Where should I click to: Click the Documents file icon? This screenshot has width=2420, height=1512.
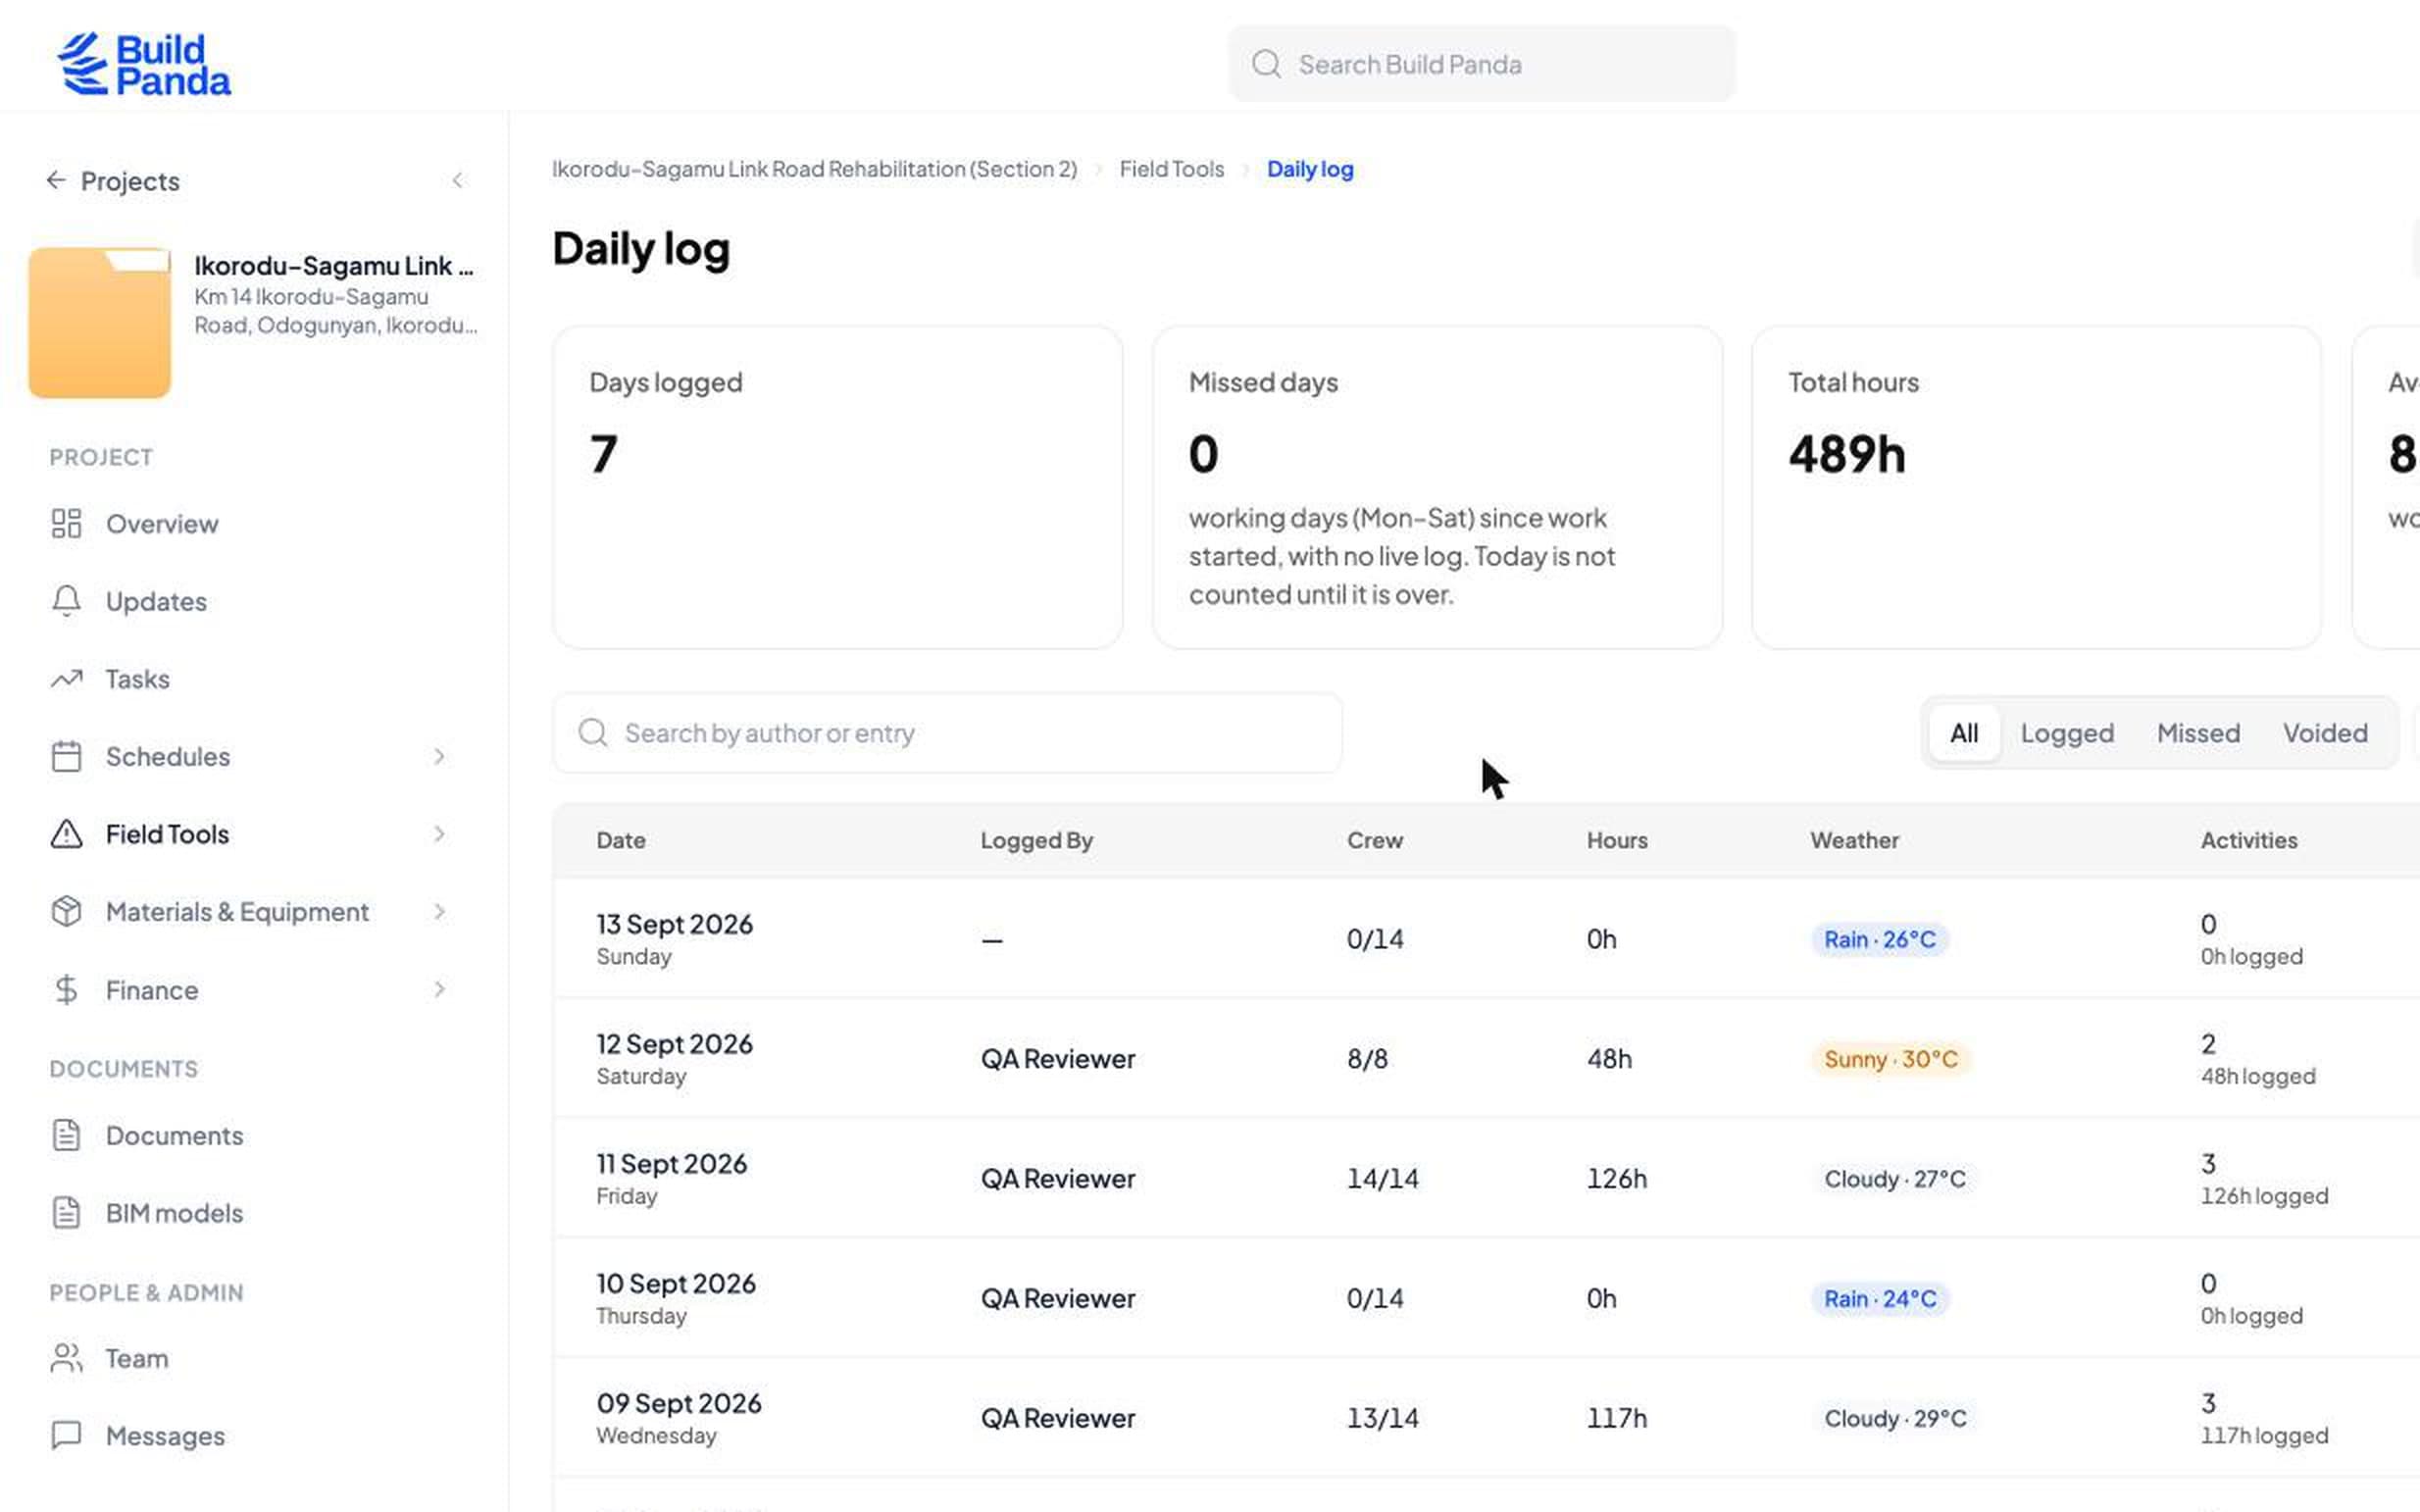pyautogui.click(x=66, y=1135)
